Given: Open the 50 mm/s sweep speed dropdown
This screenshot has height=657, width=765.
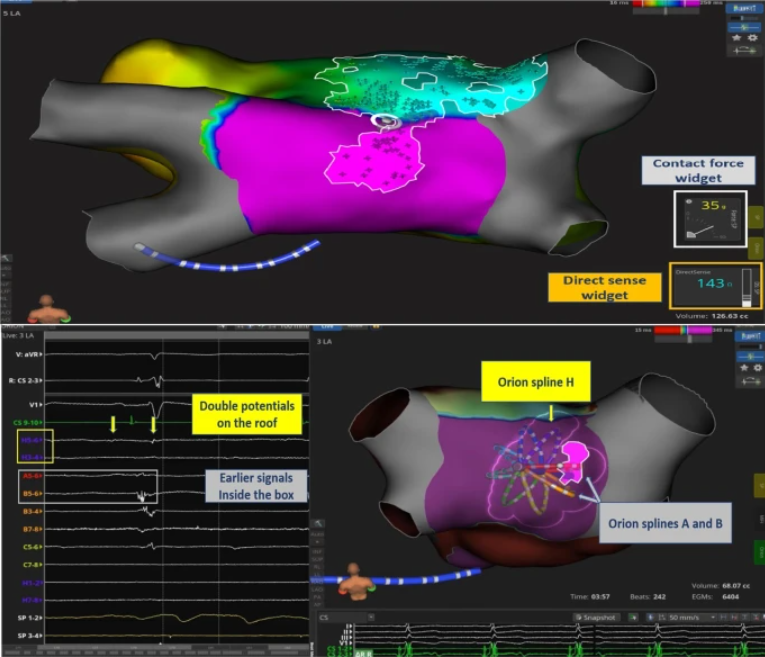Looking at the screenshot, I should coord(692,617).
